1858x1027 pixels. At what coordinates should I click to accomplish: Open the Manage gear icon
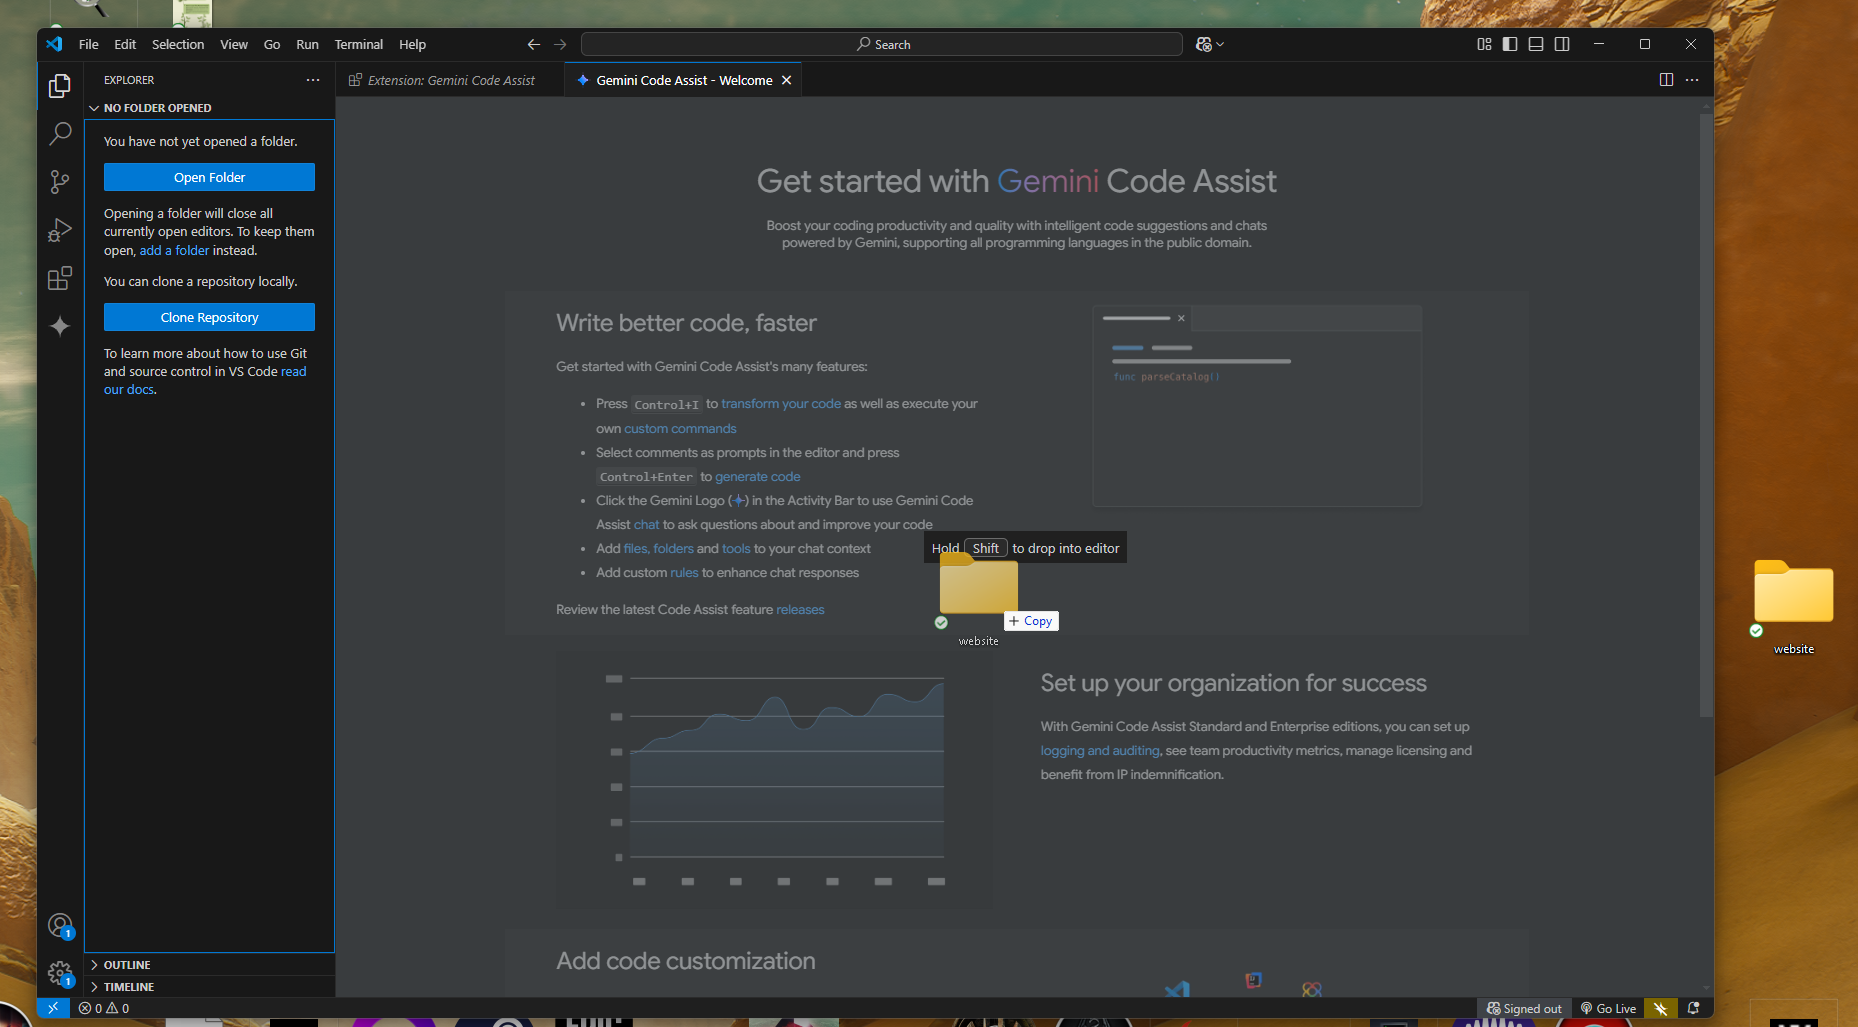tap(60, 972)
